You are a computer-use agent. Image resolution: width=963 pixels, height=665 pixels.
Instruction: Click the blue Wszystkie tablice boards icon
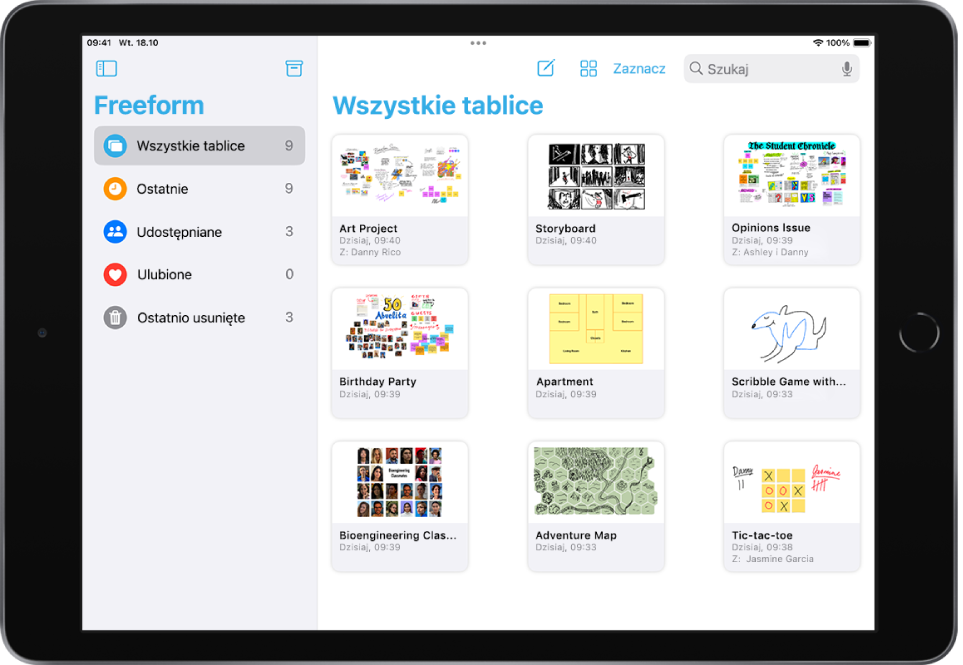115,146
